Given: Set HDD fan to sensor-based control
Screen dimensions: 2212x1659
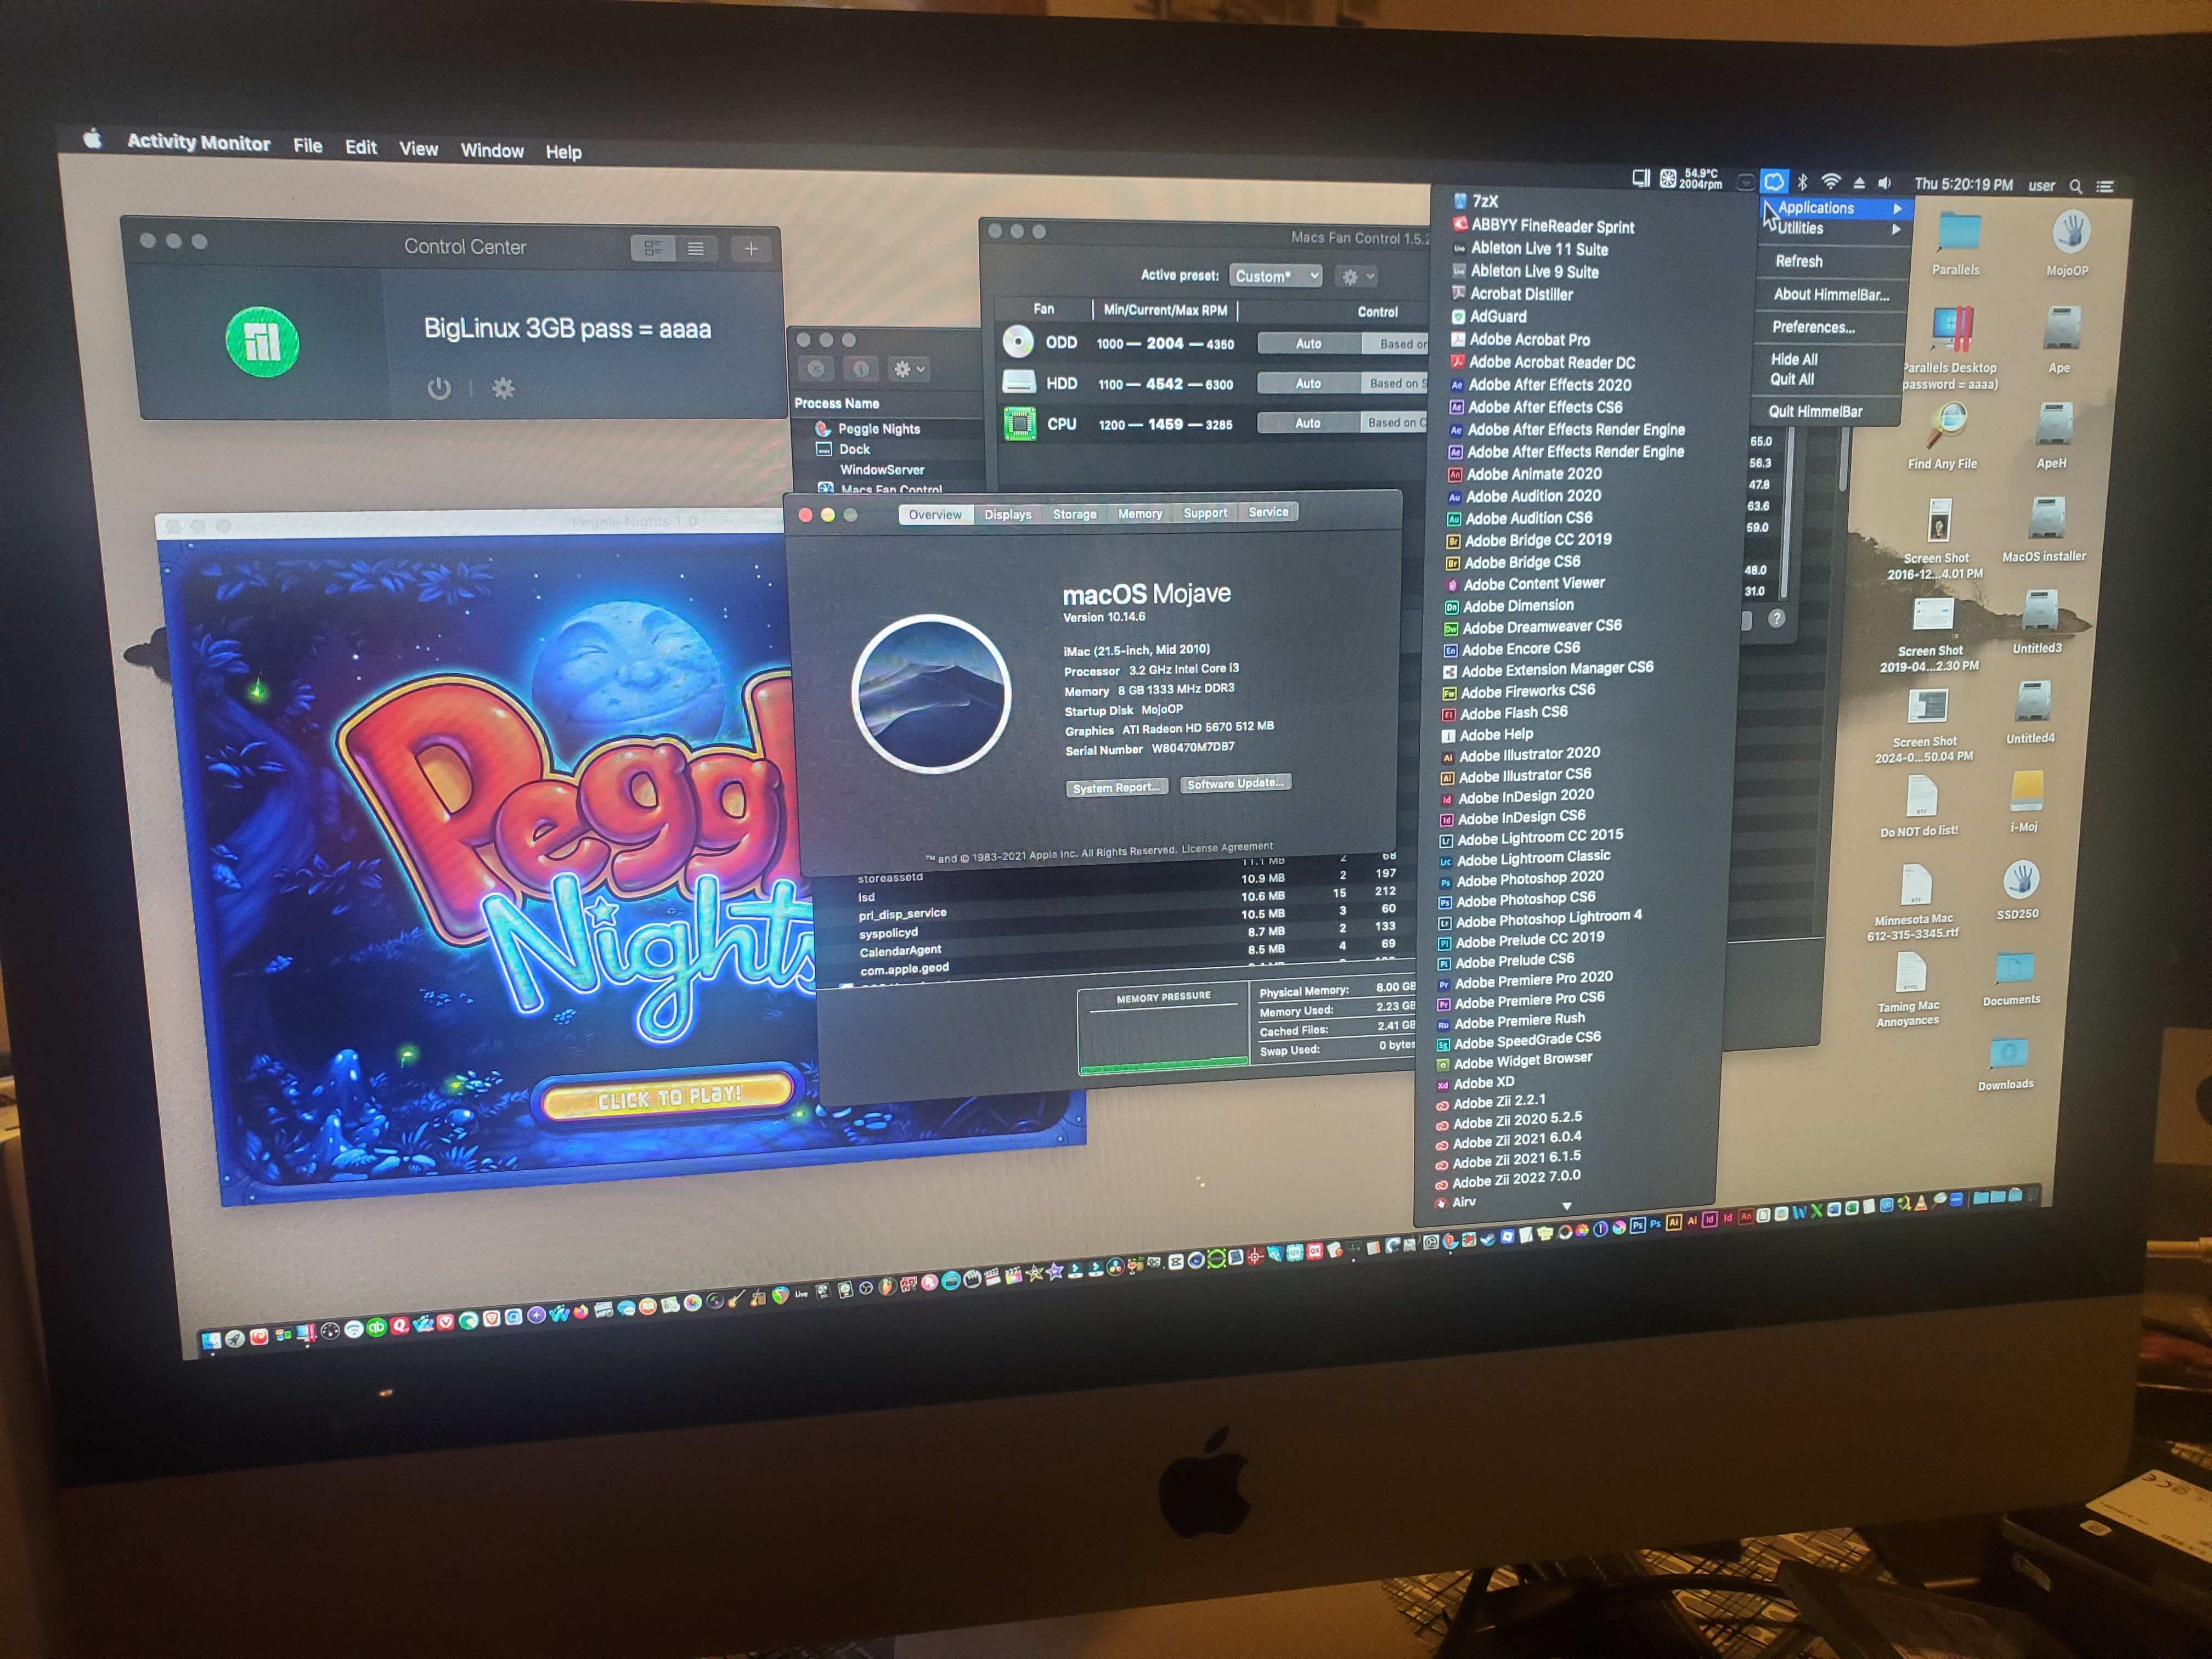Looking at the screenshot, I should [1394, 383].
